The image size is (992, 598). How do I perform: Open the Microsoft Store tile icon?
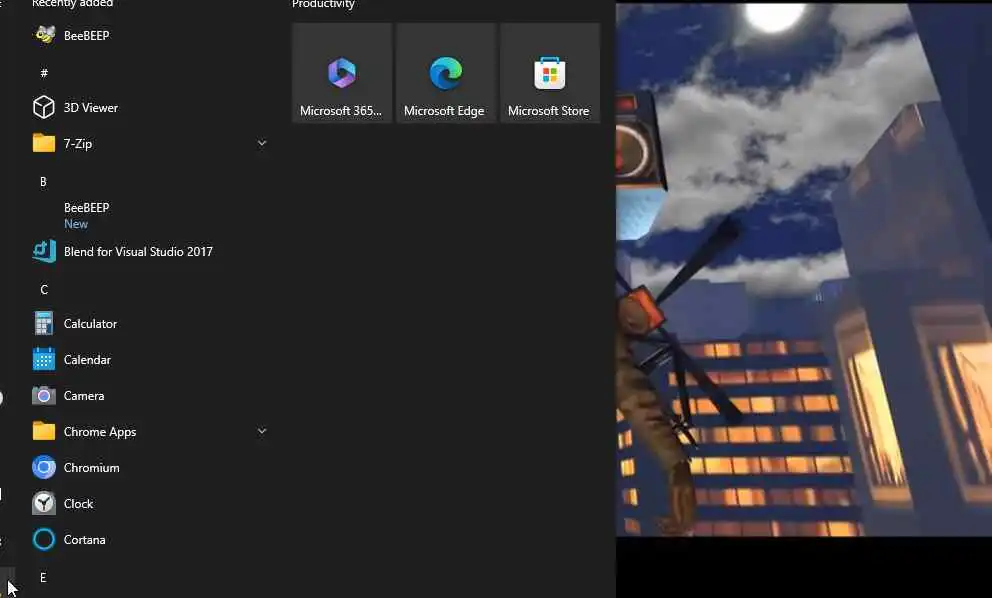coord(549,73)
